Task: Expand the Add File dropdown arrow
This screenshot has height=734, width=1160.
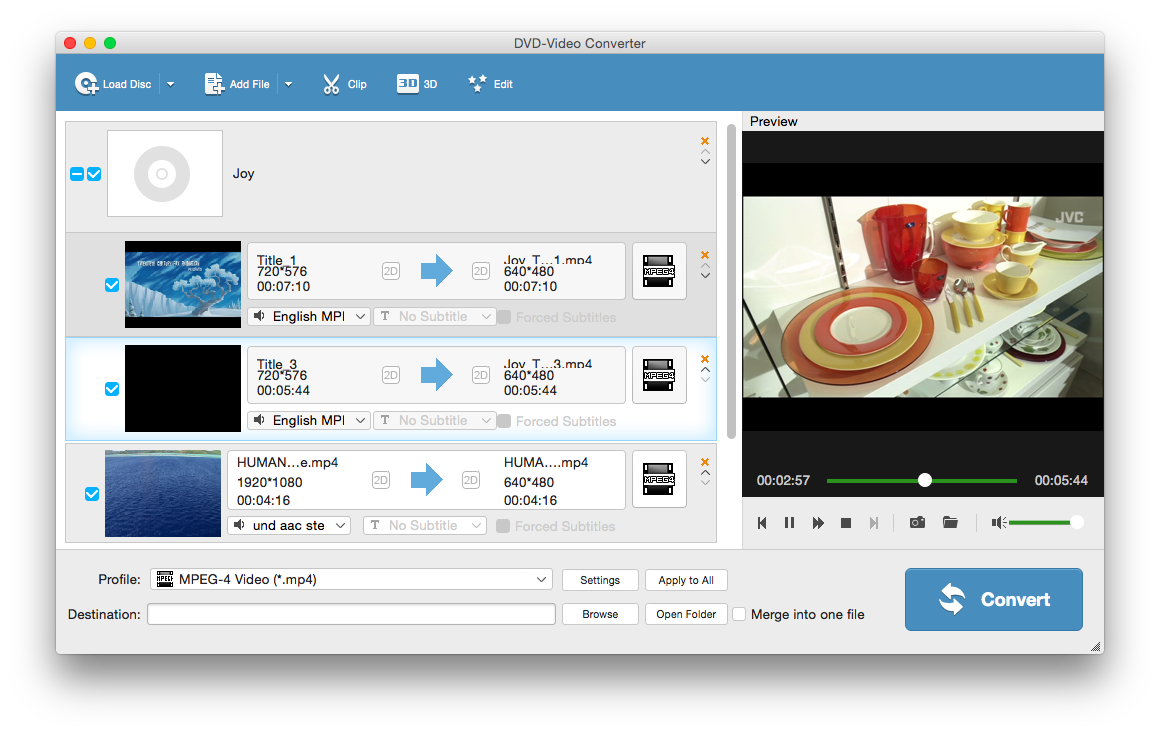Action: click(288, 83)
